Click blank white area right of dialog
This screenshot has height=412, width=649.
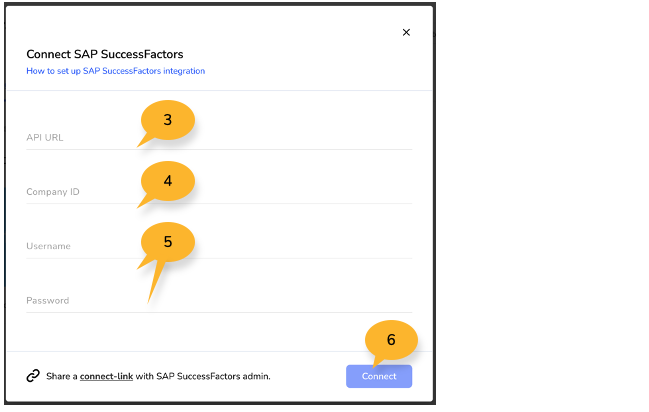coord(540,200)
